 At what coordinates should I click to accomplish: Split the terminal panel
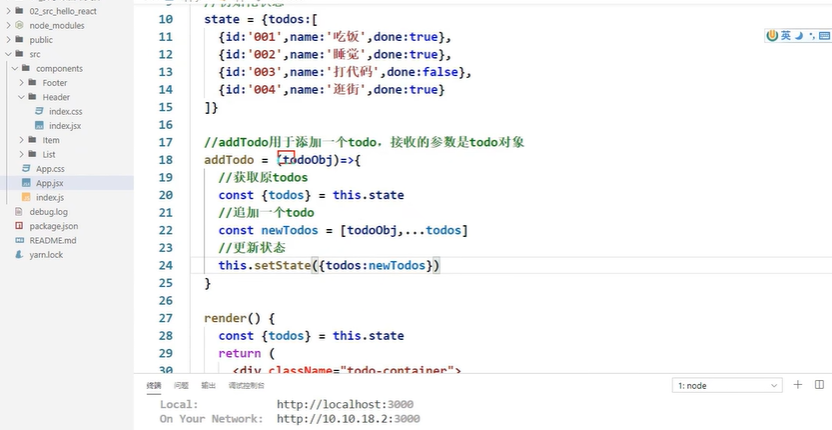click(819, 385)
